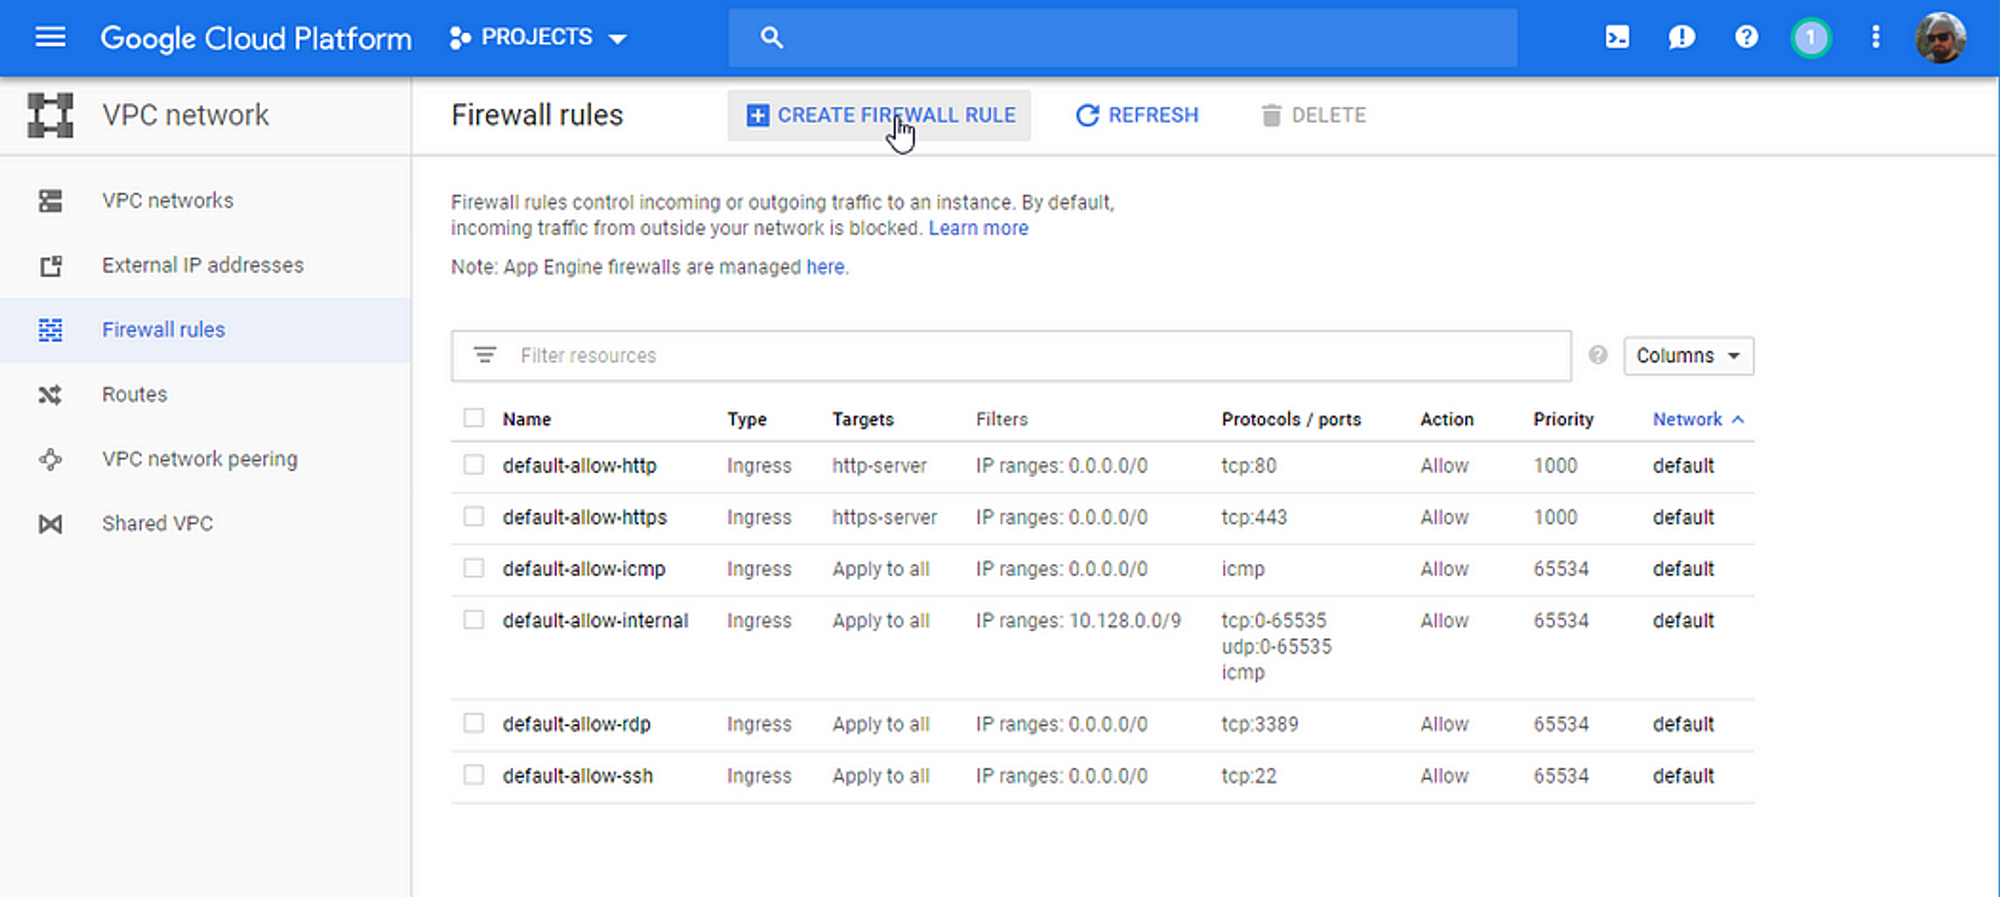Open the default-allow-internal rule
Image resolution: width=2000 pixels, height=897 pixels.
(x=595, y=620)
